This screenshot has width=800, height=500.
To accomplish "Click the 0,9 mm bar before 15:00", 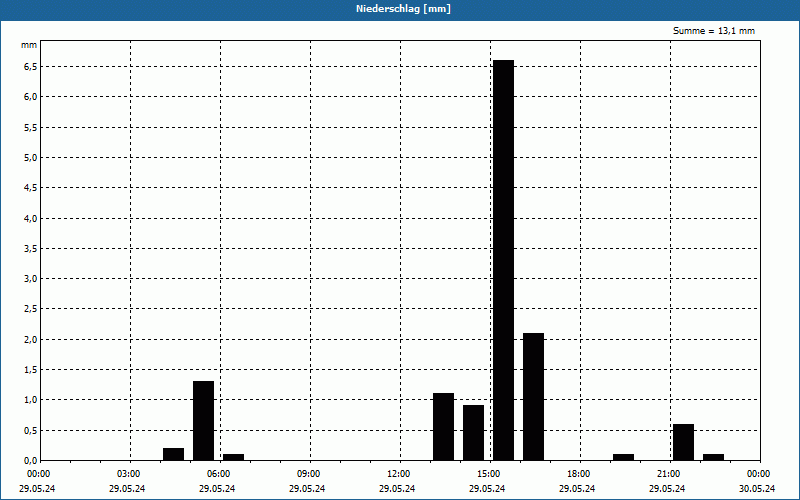I will point(473,433).
